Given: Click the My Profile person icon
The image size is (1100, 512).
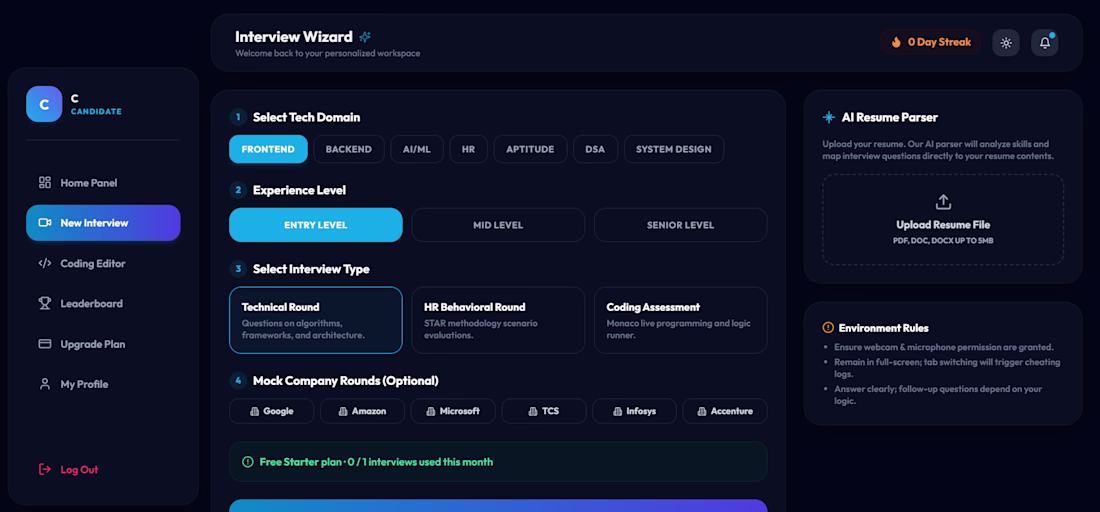Looking at the screenshot, I should 45,384.
